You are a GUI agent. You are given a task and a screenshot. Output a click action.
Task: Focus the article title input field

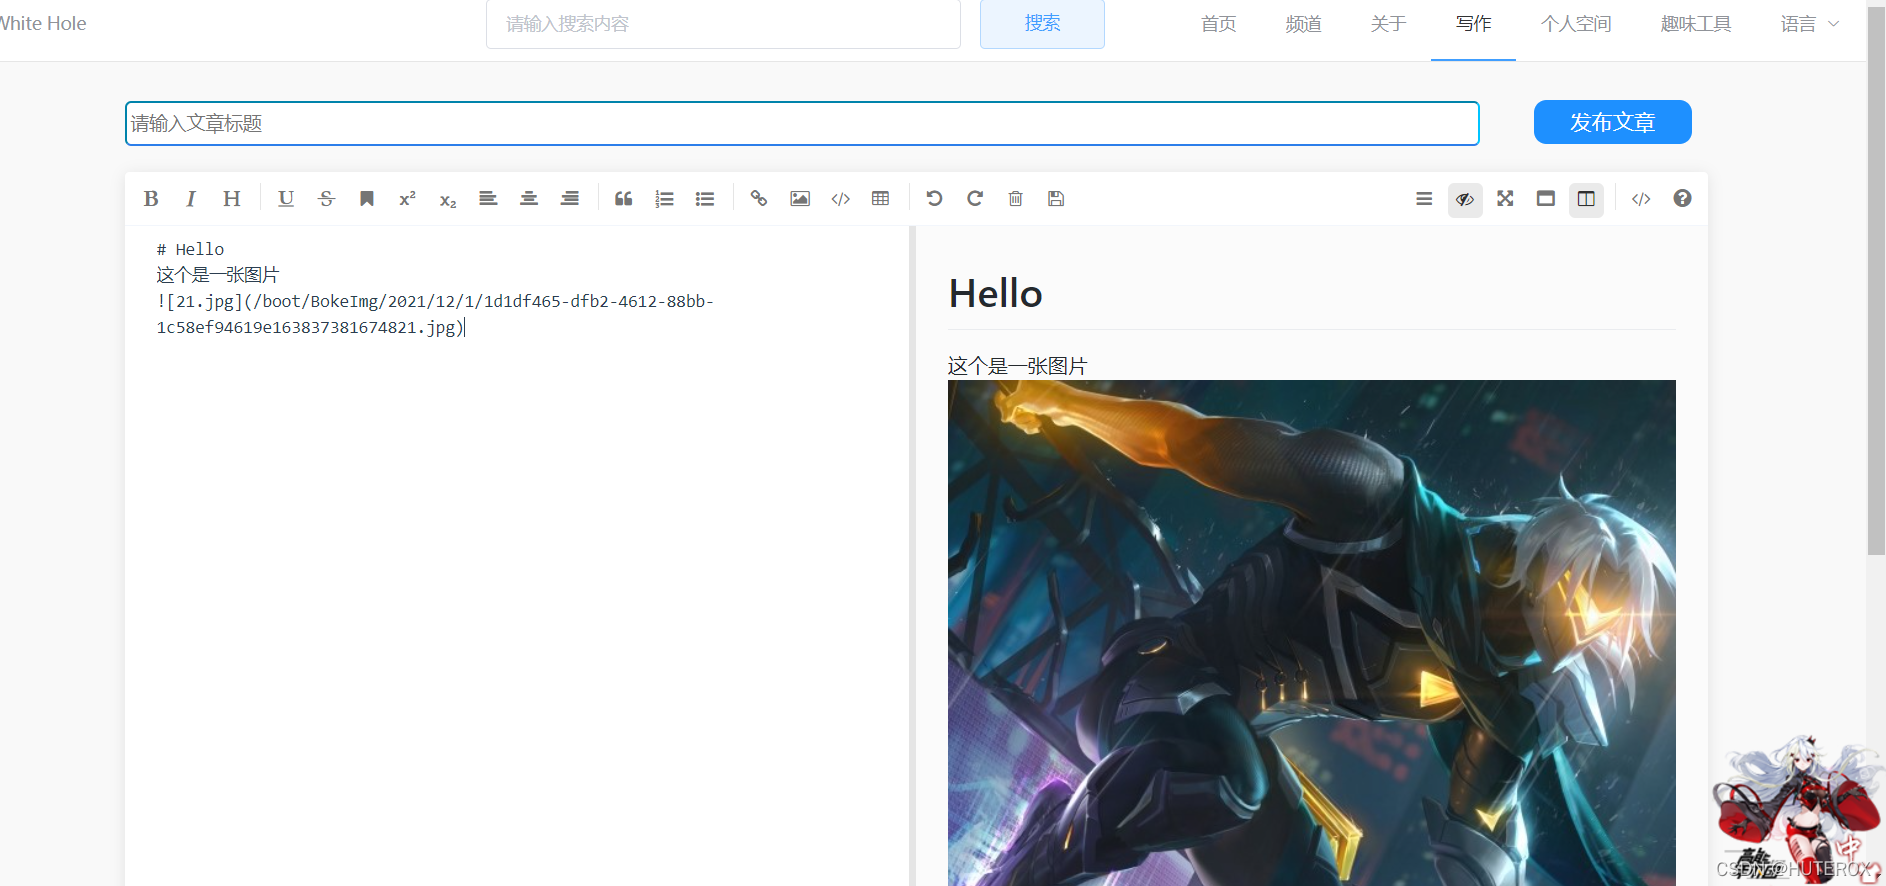802,123
